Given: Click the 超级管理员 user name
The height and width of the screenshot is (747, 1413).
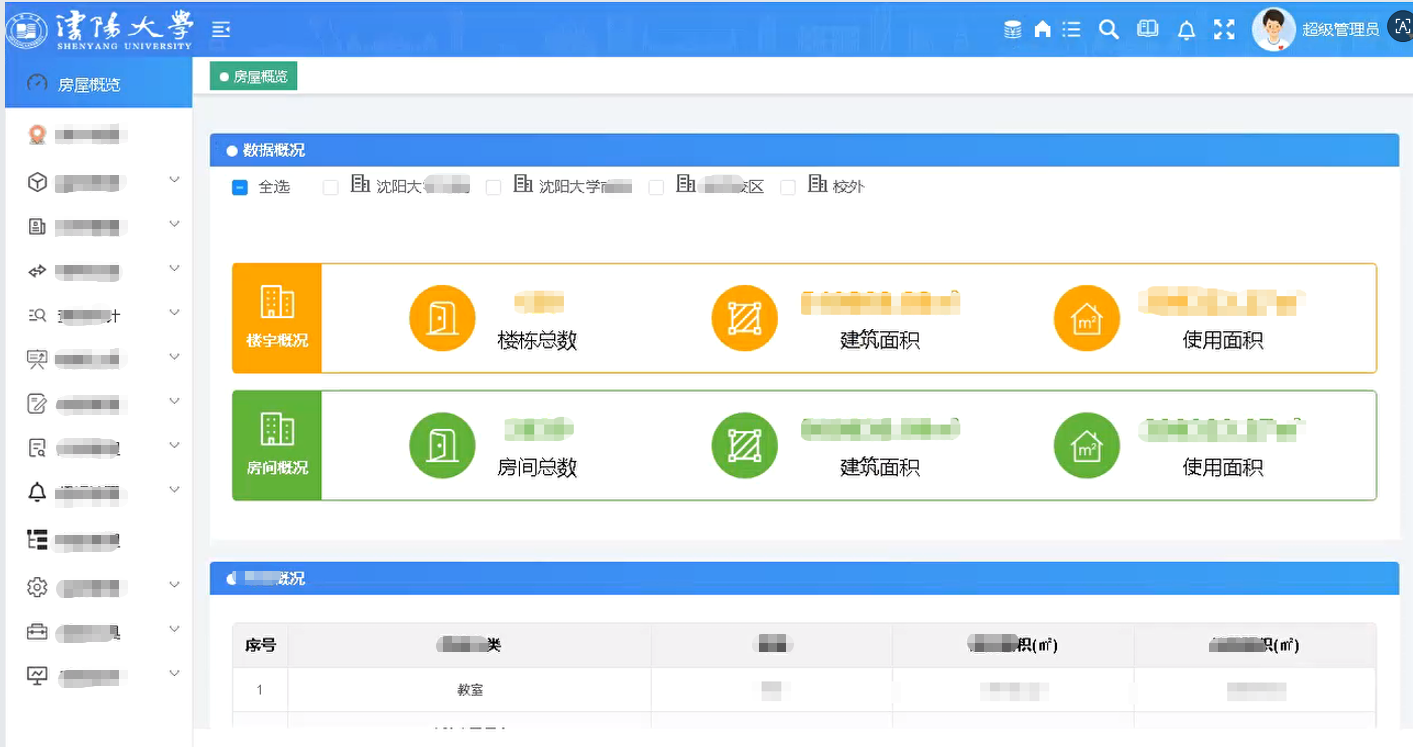Looking at the screenshot, I should (1340, 30).
